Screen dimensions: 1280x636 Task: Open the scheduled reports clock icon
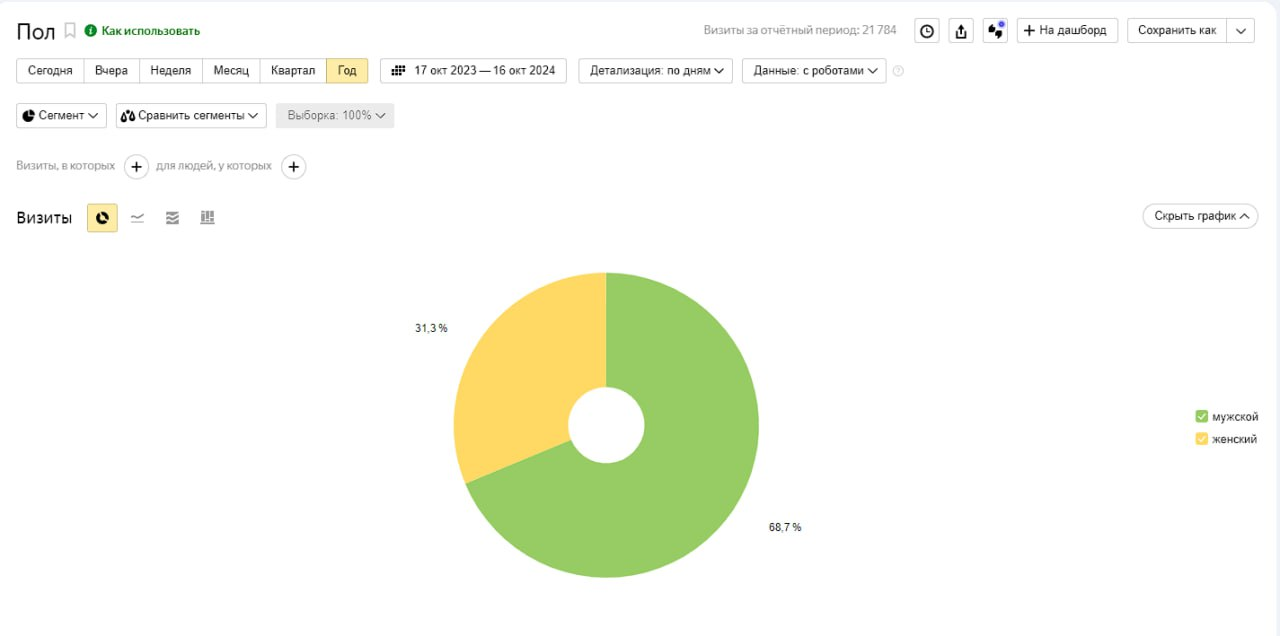927,31
